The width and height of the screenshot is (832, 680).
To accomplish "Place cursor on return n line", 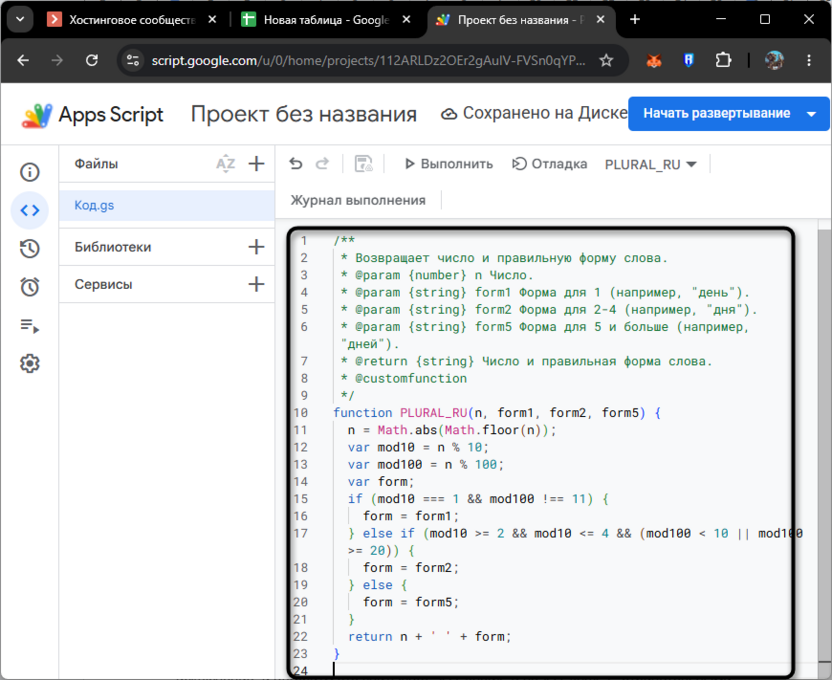I will point(429,637).
